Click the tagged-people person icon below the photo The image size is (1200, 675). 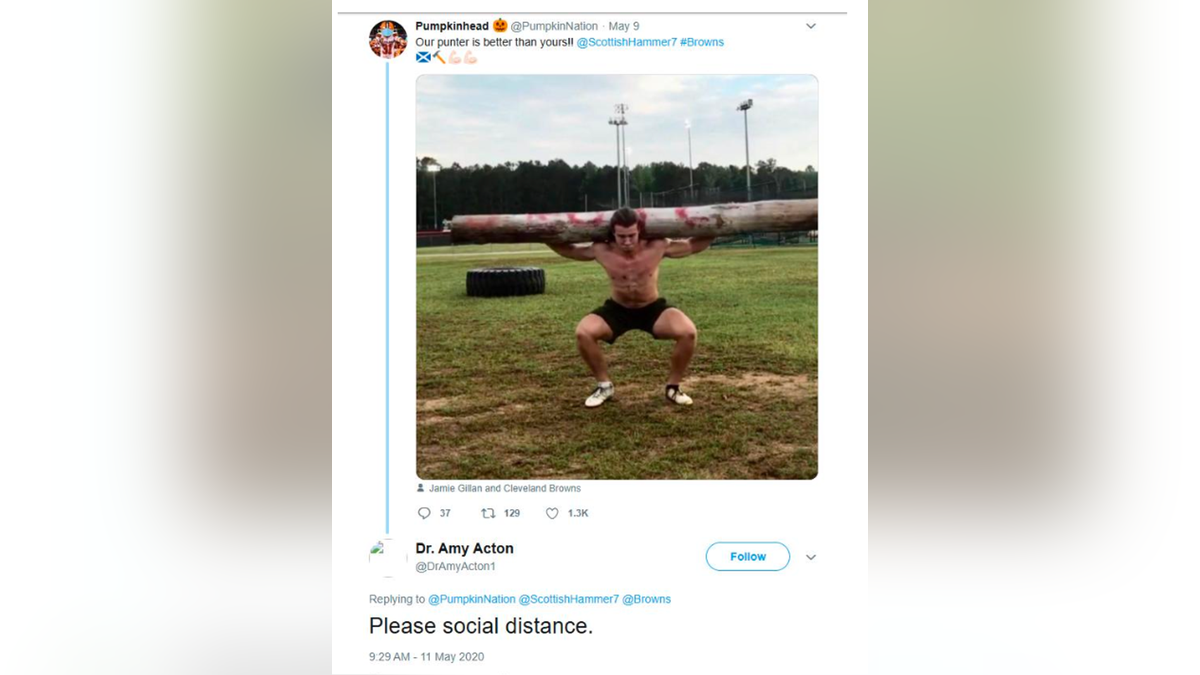(420, 488)
